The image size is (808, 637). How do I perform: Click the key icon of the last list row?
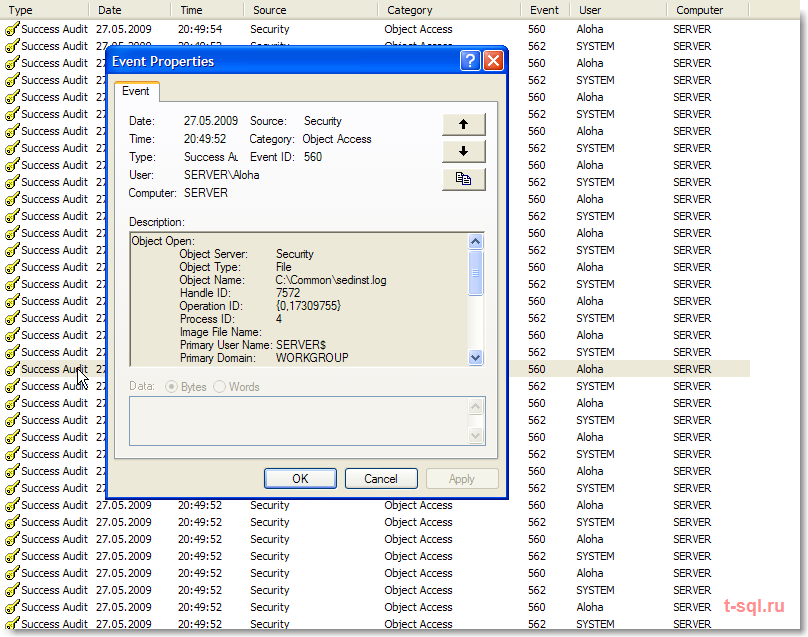click(12, 624)
